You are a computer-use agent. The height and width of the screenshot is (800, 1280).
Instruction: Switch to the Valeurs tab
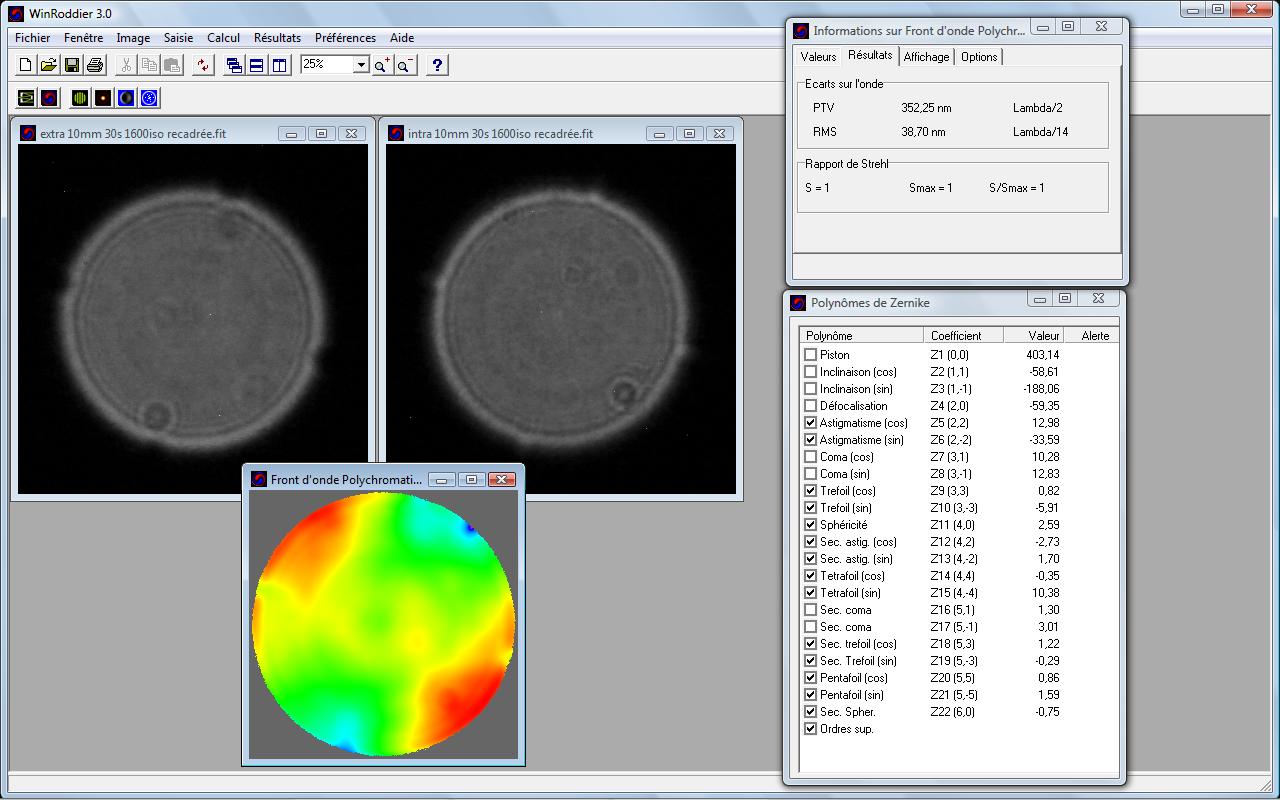818,57
